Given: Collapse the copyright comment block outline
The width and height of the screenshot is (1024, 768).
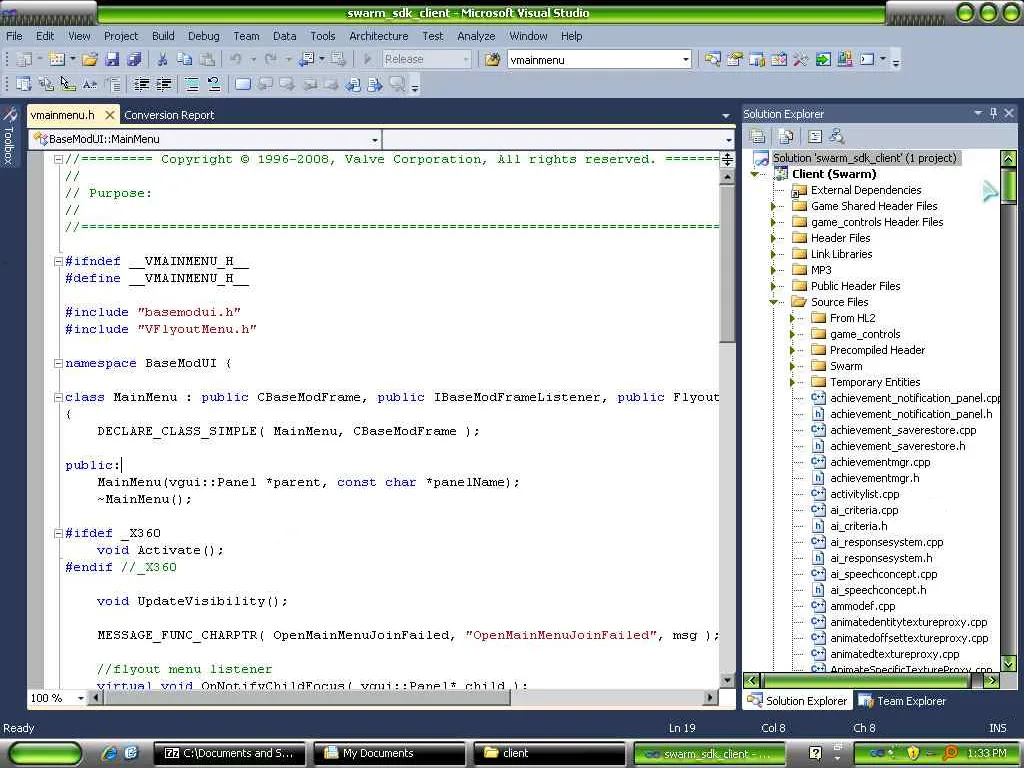Looking at the screenshot, I should (58, 159).
